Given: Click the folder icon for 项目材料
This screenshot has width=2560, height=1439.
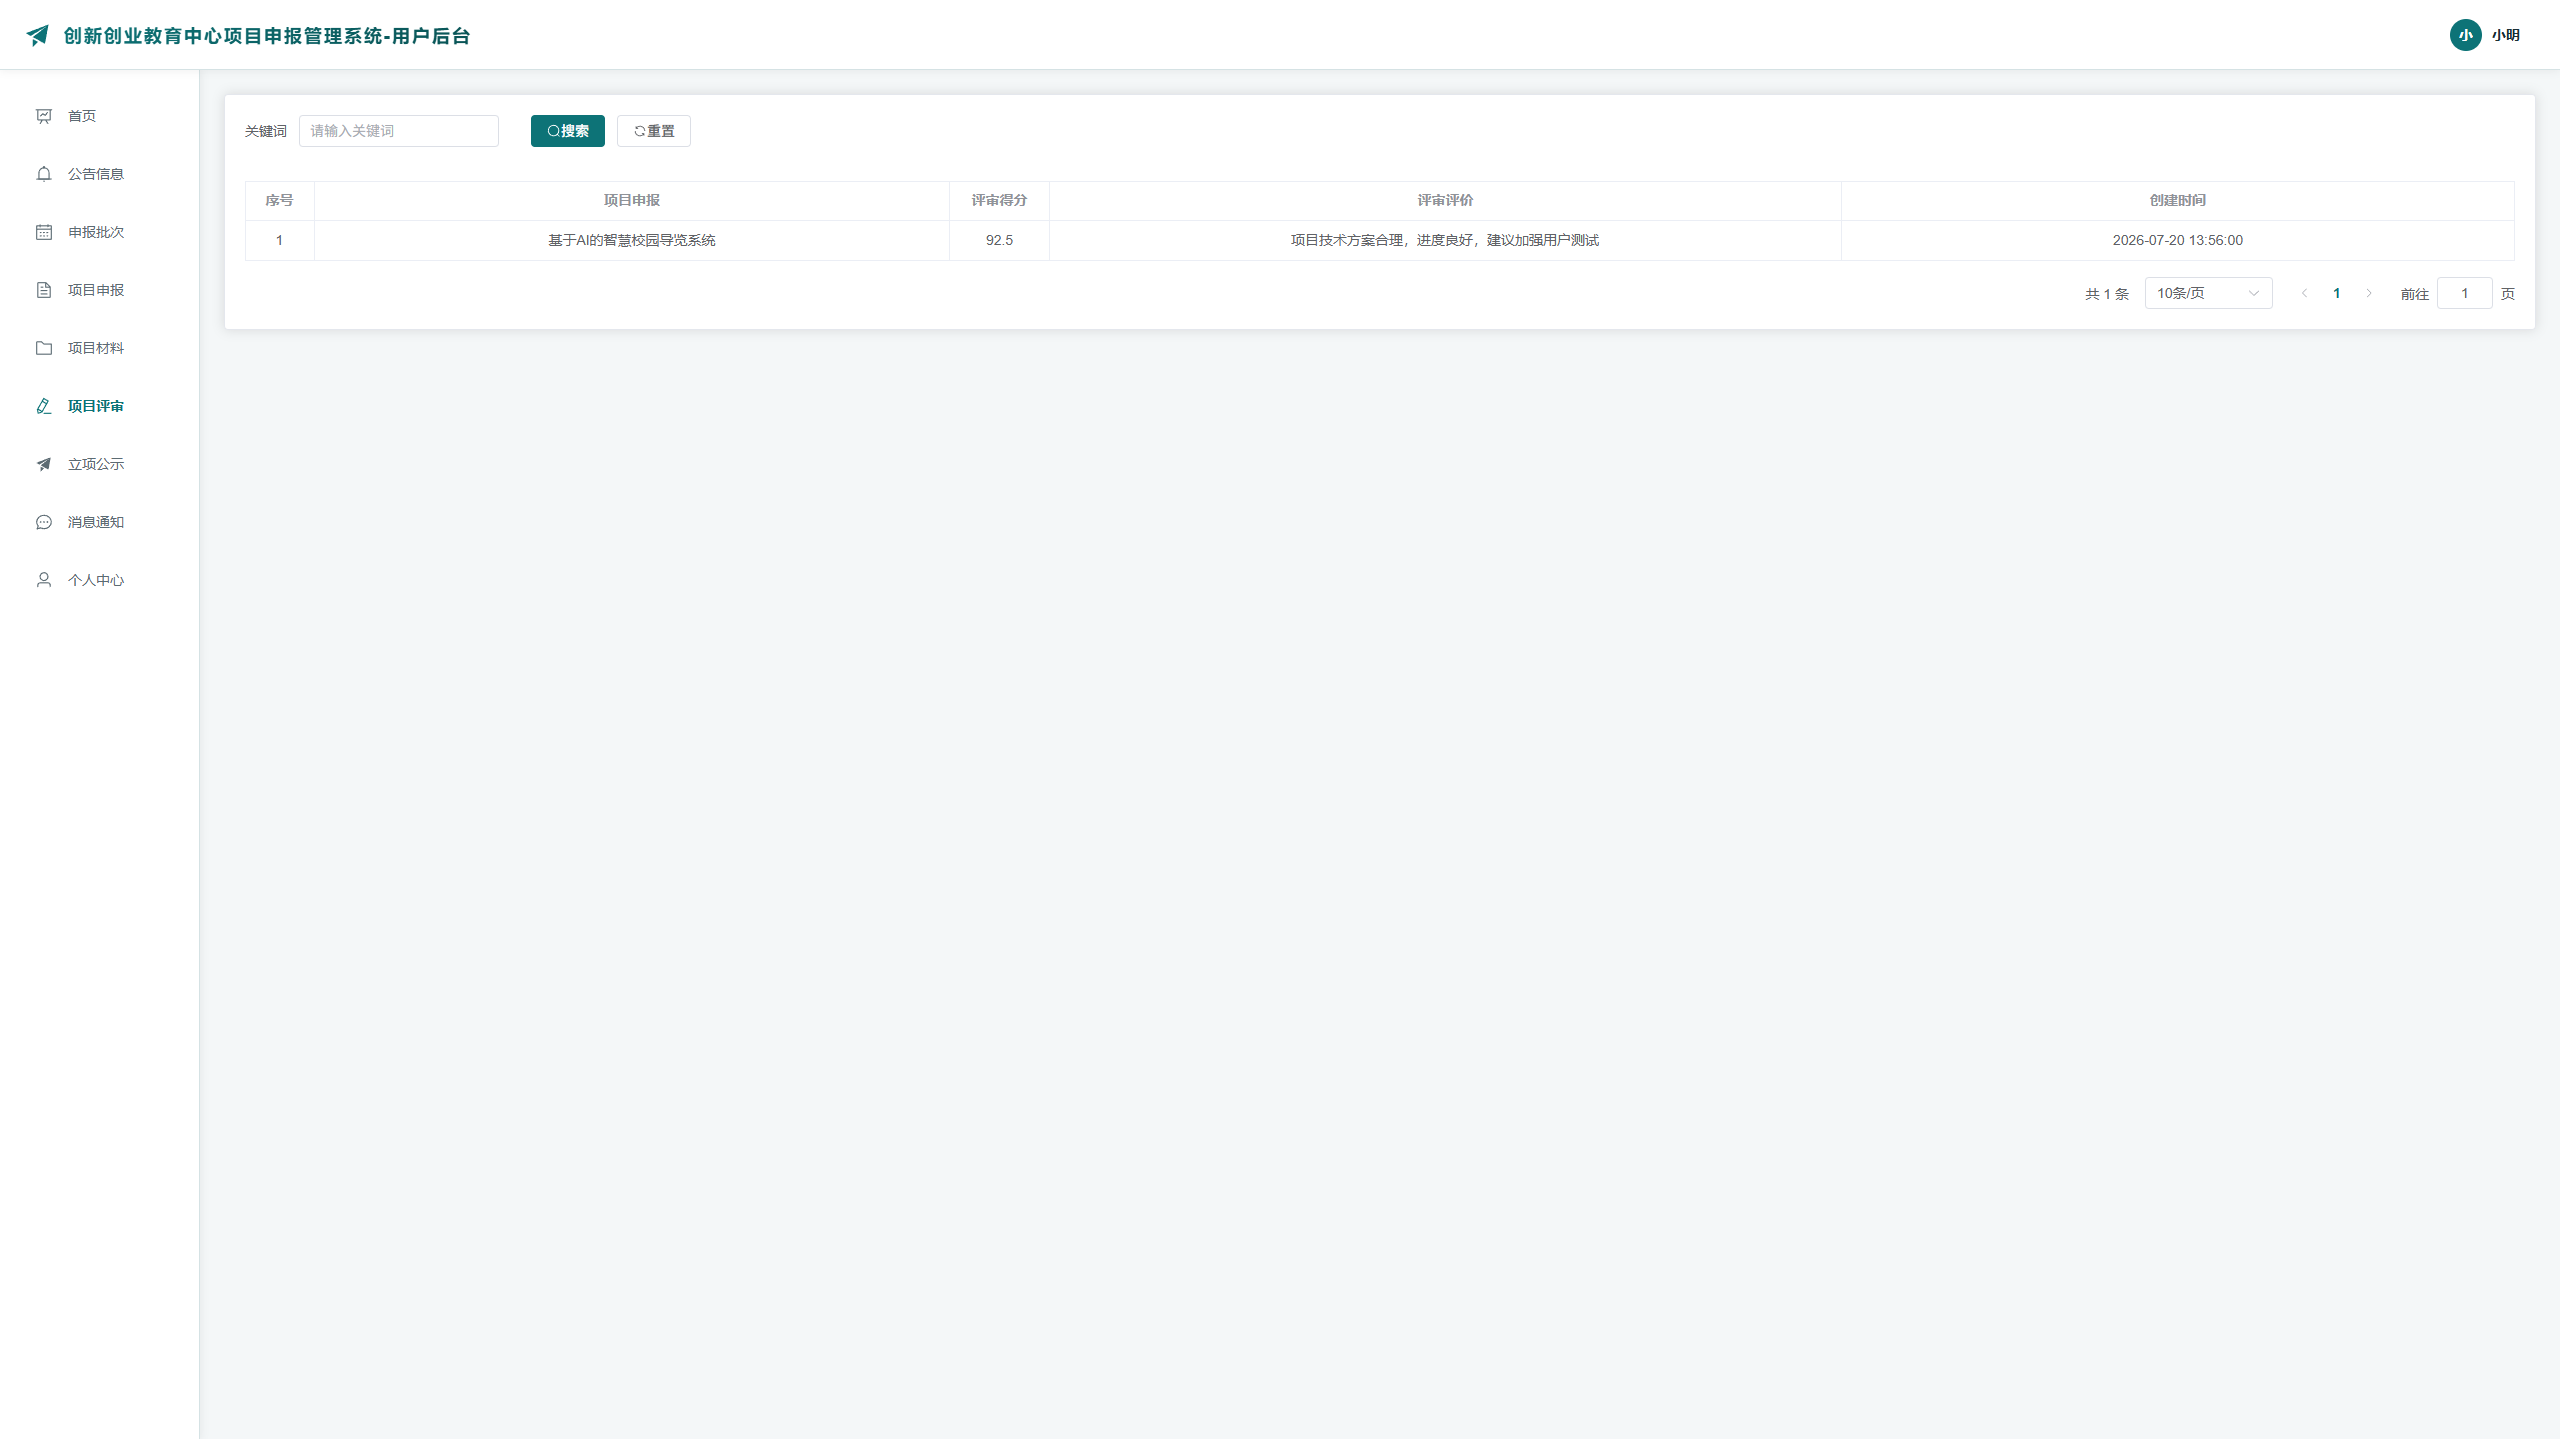Looking at the screenshot, I should click(44, 348).
